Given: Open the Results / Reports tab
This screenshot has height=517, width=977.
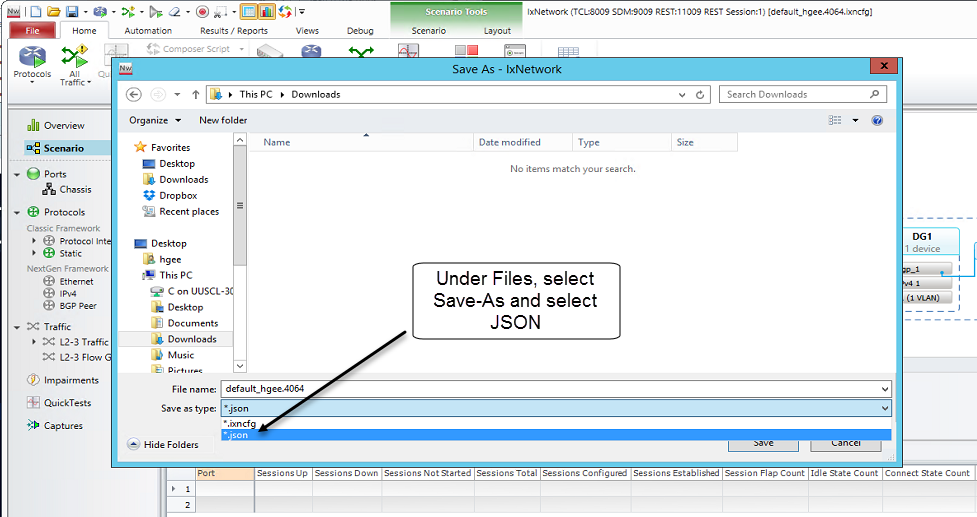Looking at the screenshot, I should pos(234,31).
